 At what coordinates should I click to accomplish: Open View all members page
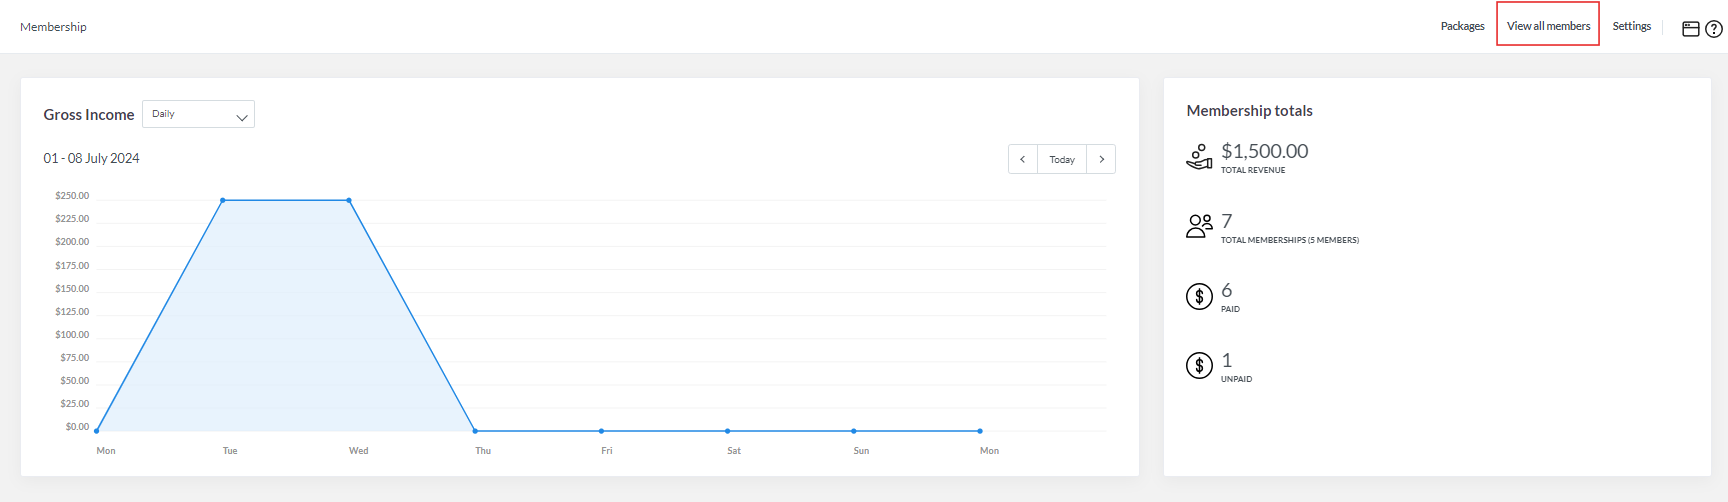click(1548, 26)
